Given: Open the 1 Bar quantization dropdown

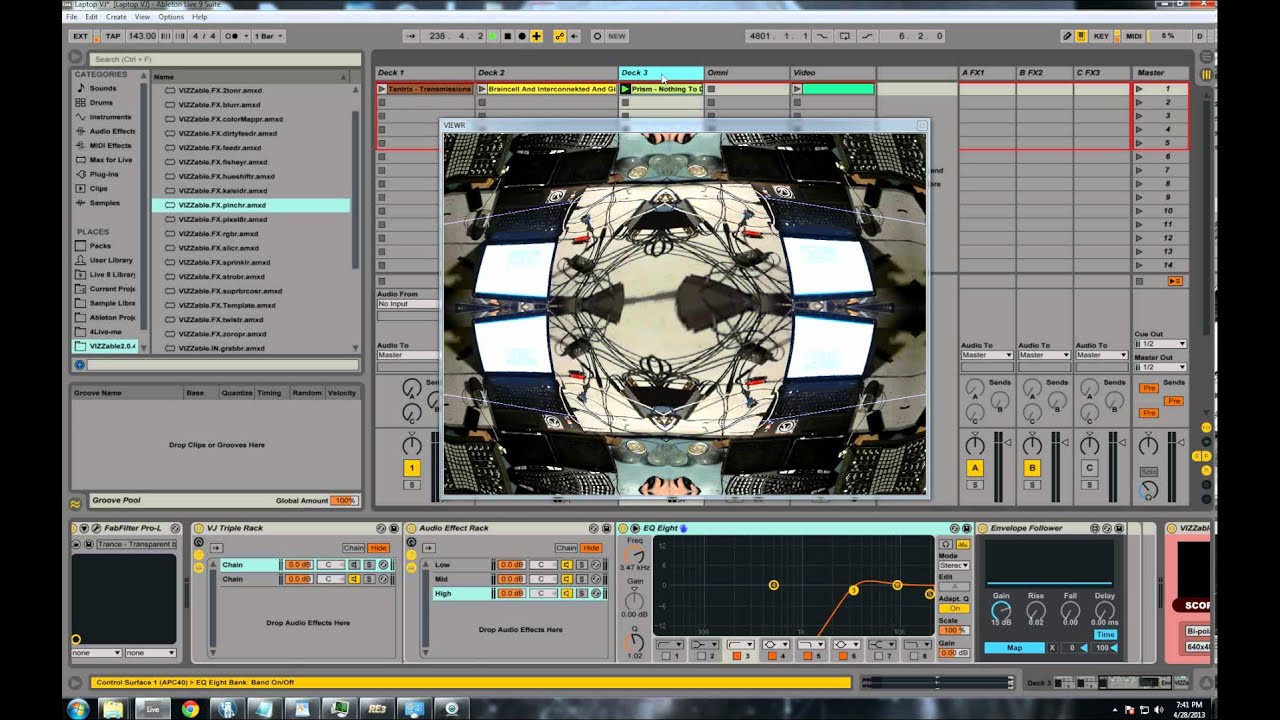Looking at the screenshot, I should tap(269, 36).
